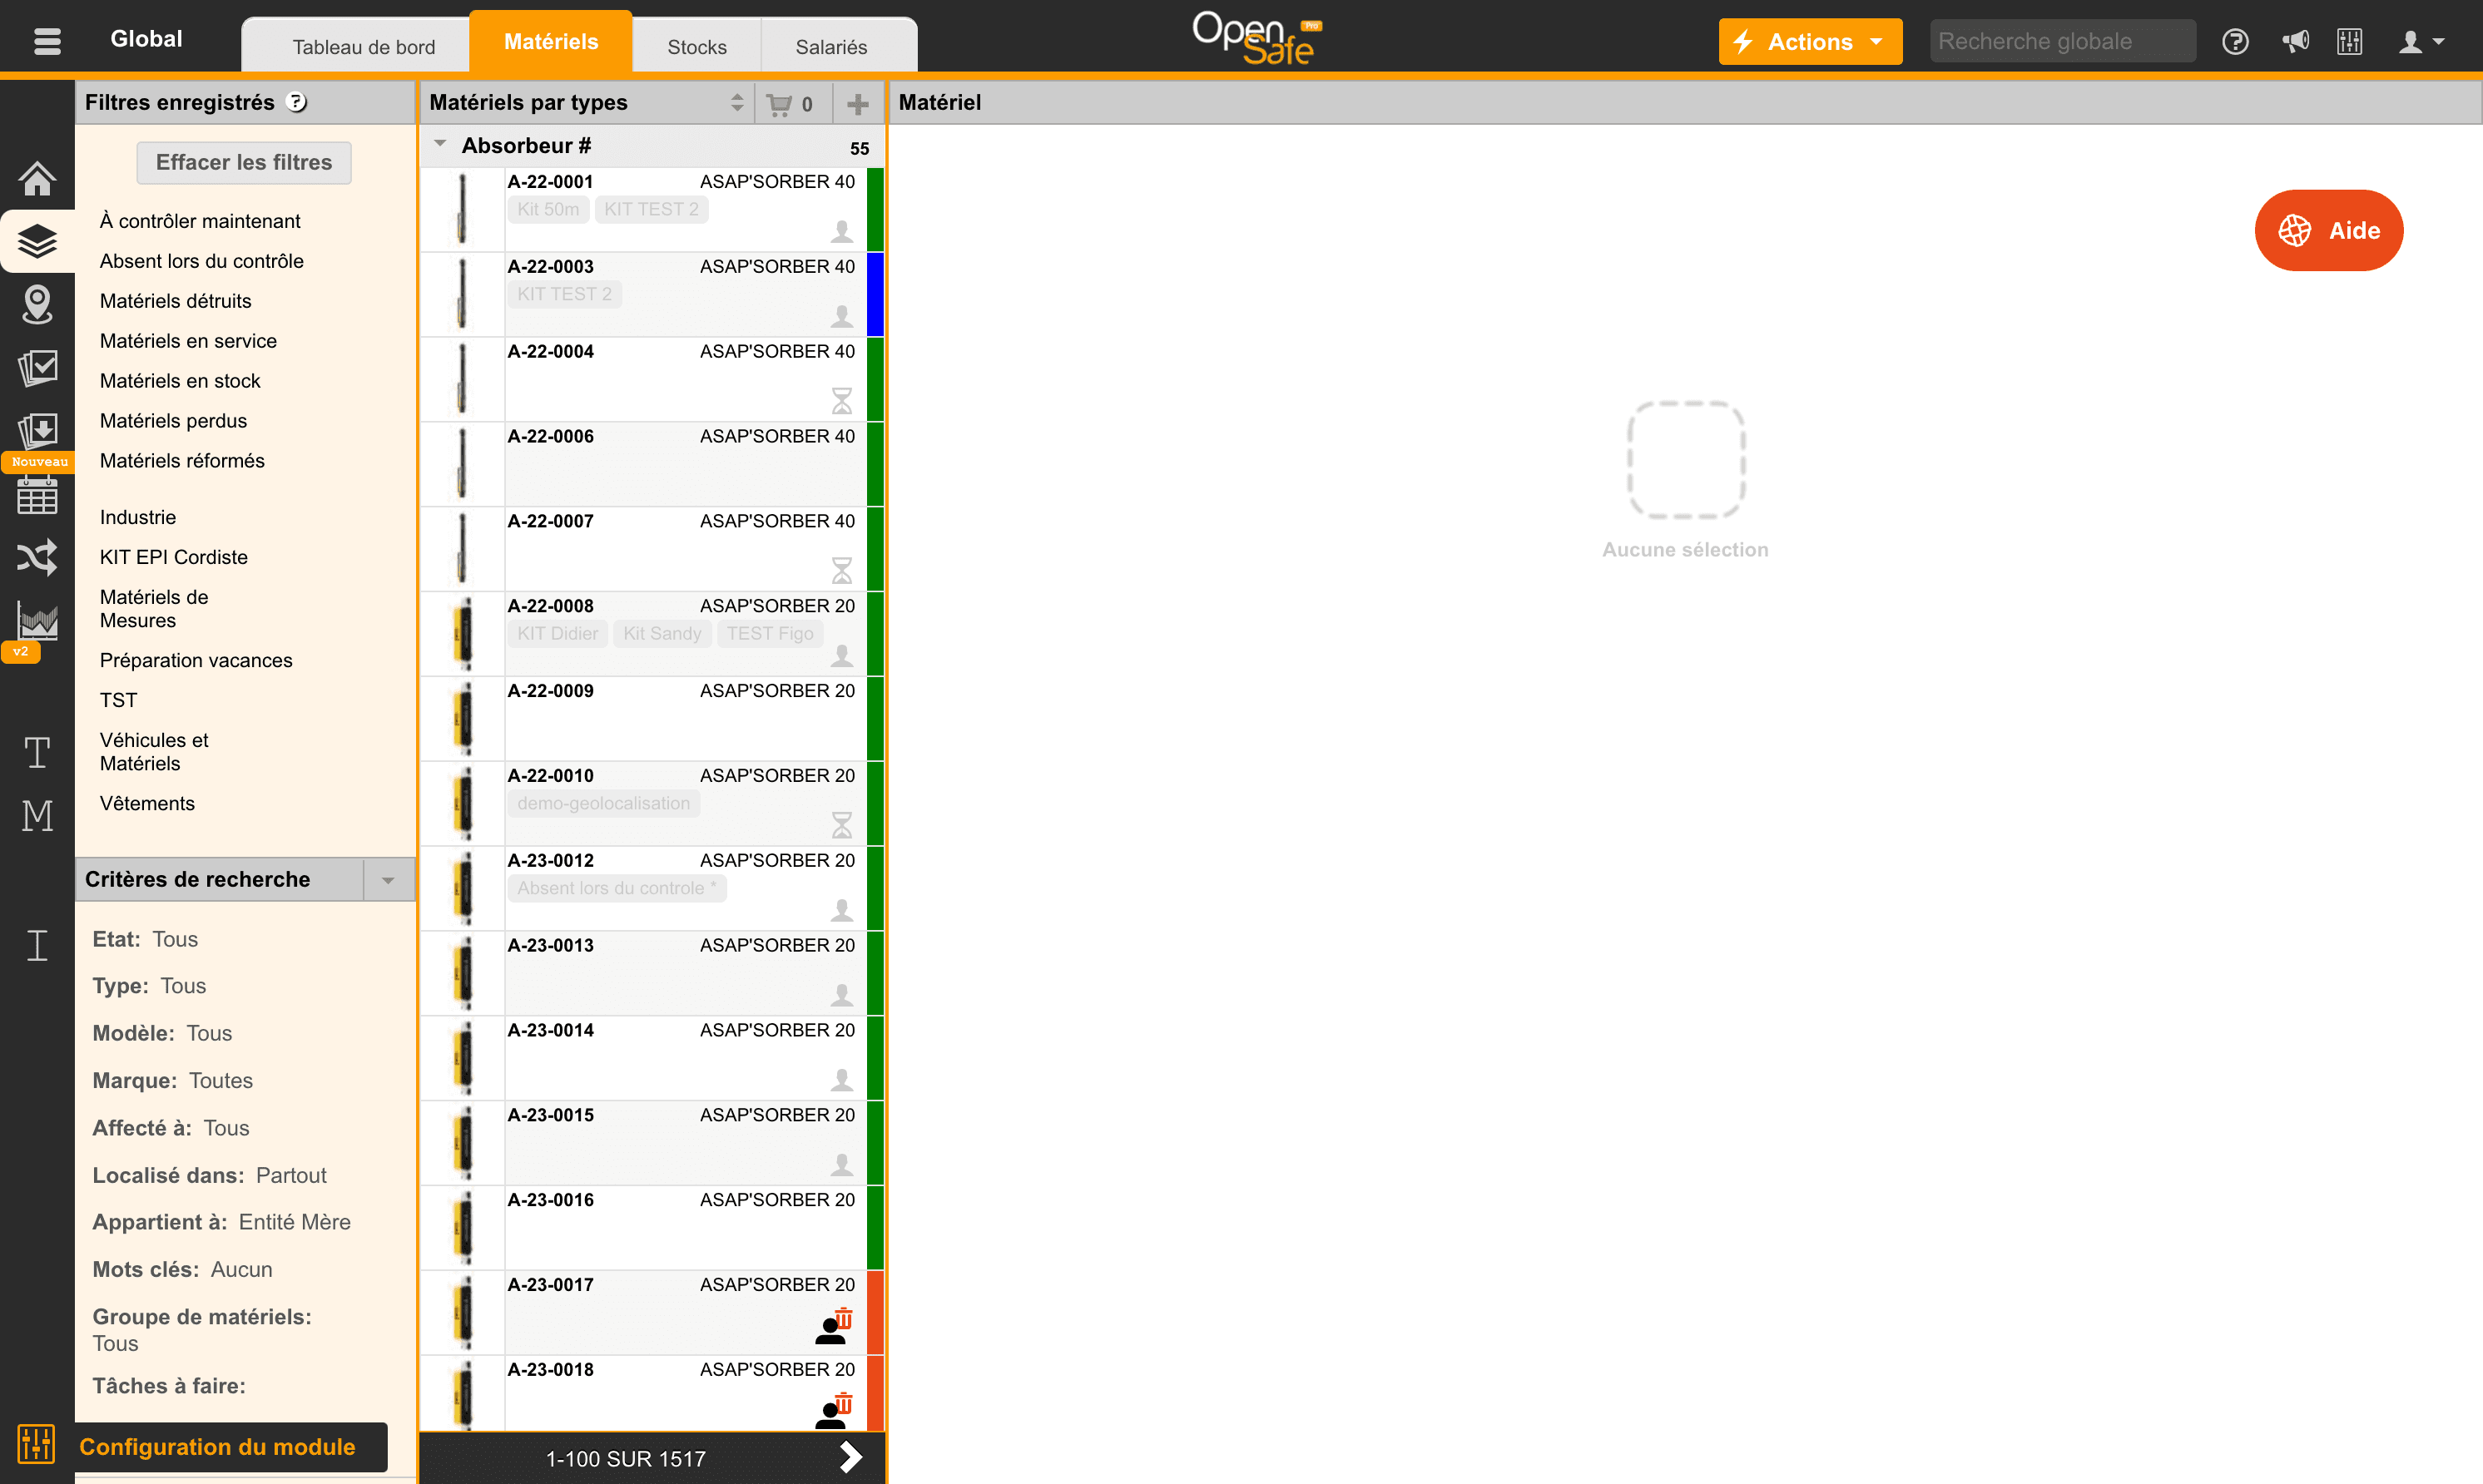Click the Global entity label

coord(146,38)
